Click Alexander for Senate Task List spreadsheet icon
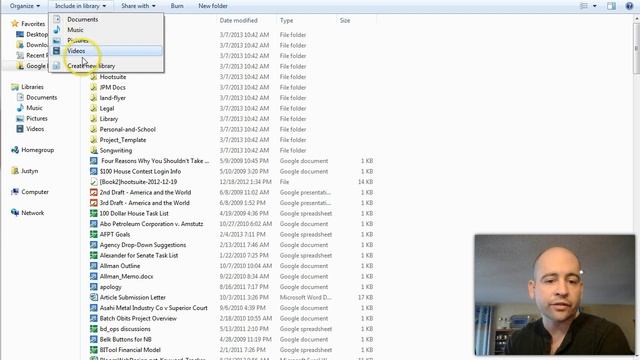The image size is (640, 360). 93,256
